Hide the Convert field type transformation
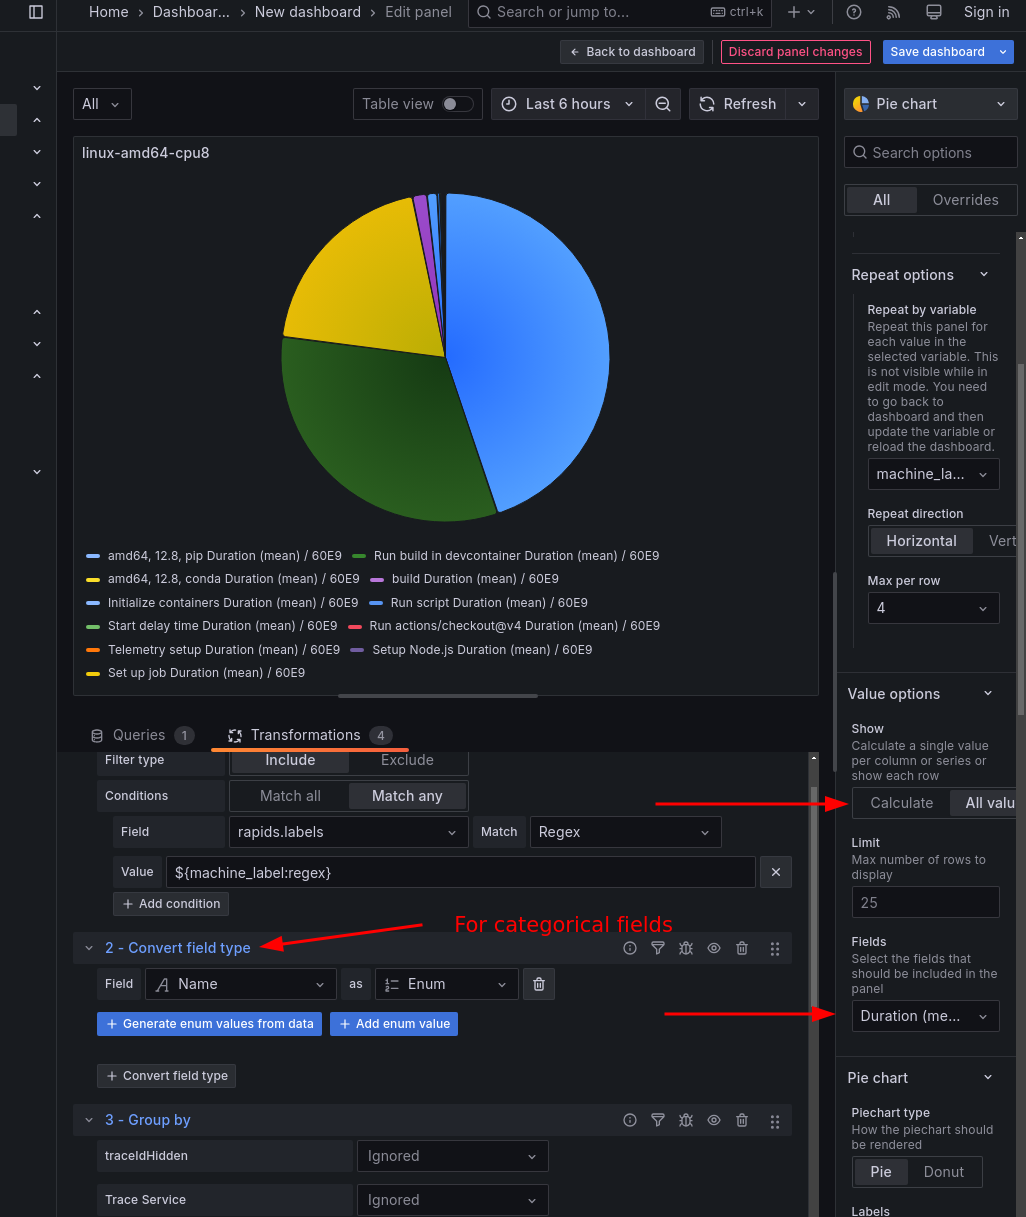Screen dimensions: 1026x1217 pyautogui.click(x=714, y=948)
